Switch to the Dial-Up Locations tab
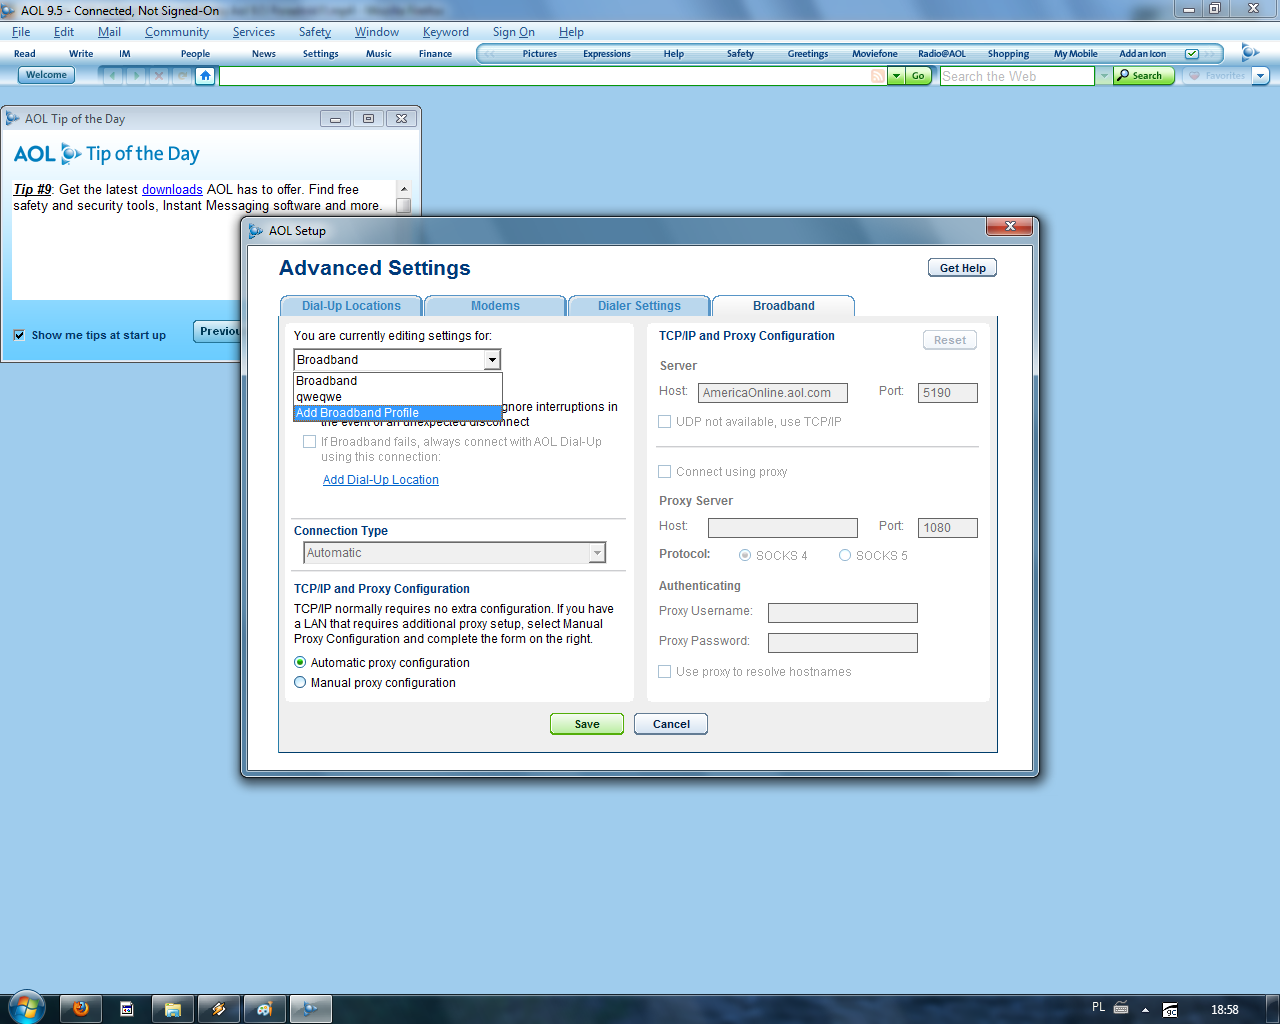 351,306
